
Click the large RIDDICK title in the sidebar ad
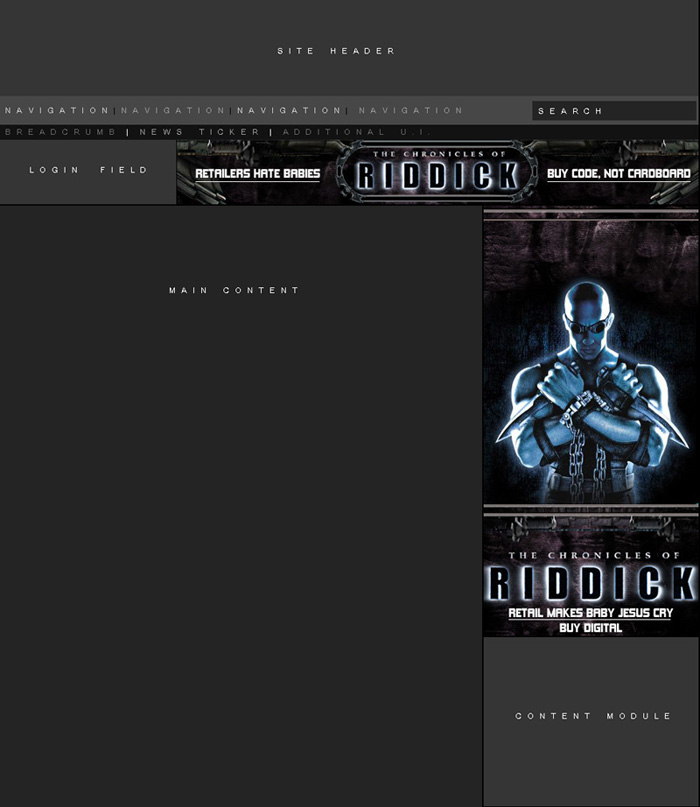pos(592,583)
